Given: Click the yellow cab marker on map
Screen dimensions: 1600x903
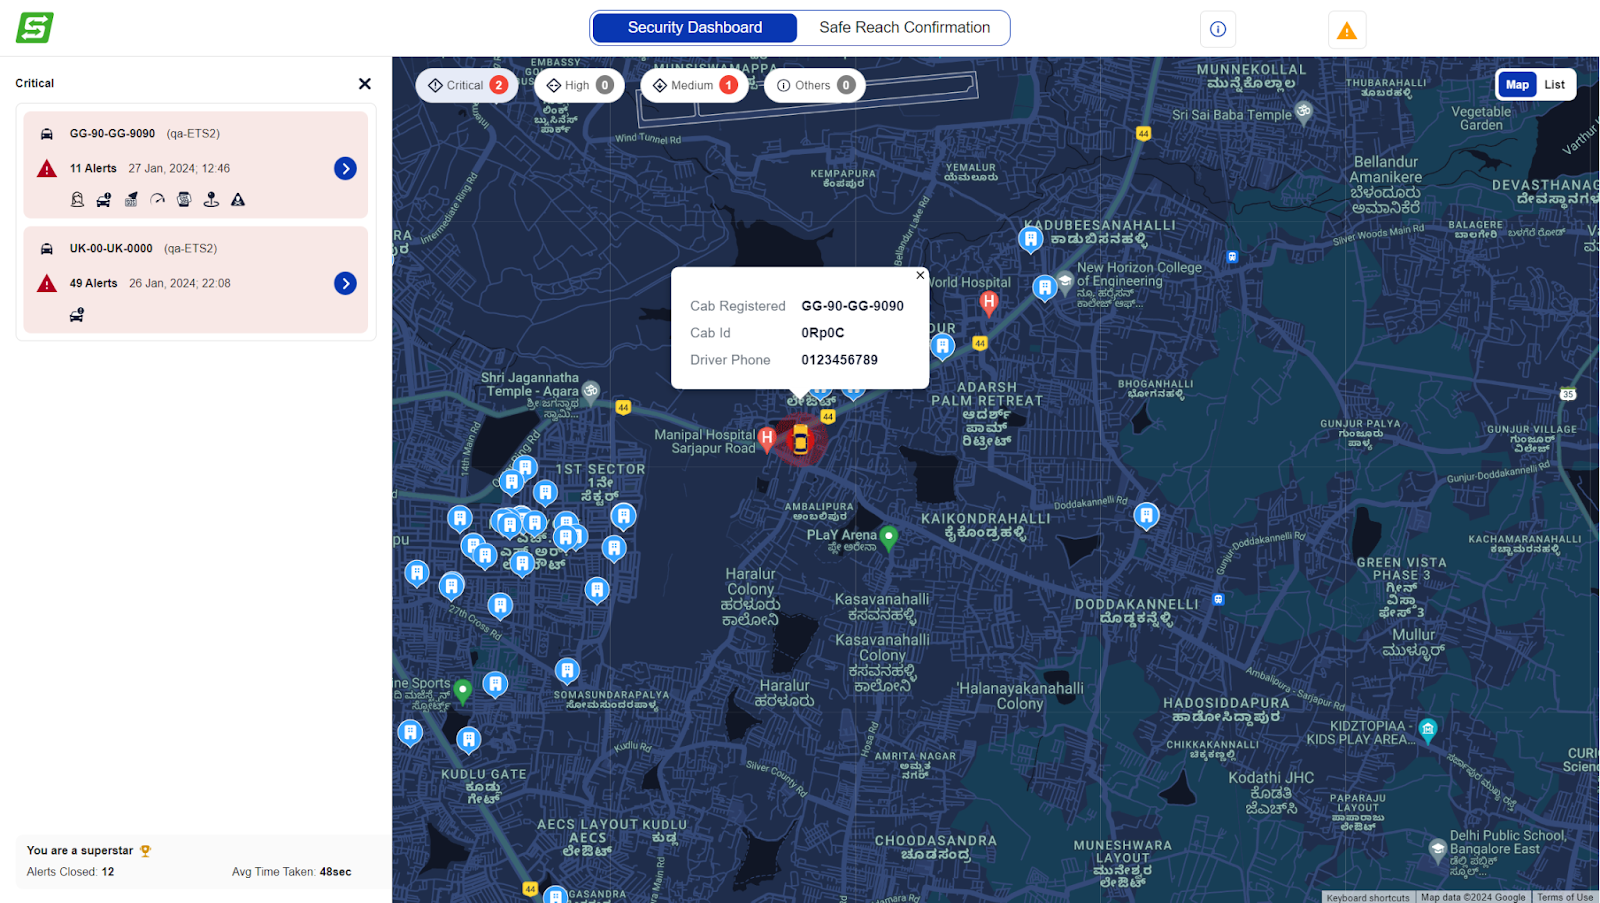Looking at the screenshot, I should point(800,439).
